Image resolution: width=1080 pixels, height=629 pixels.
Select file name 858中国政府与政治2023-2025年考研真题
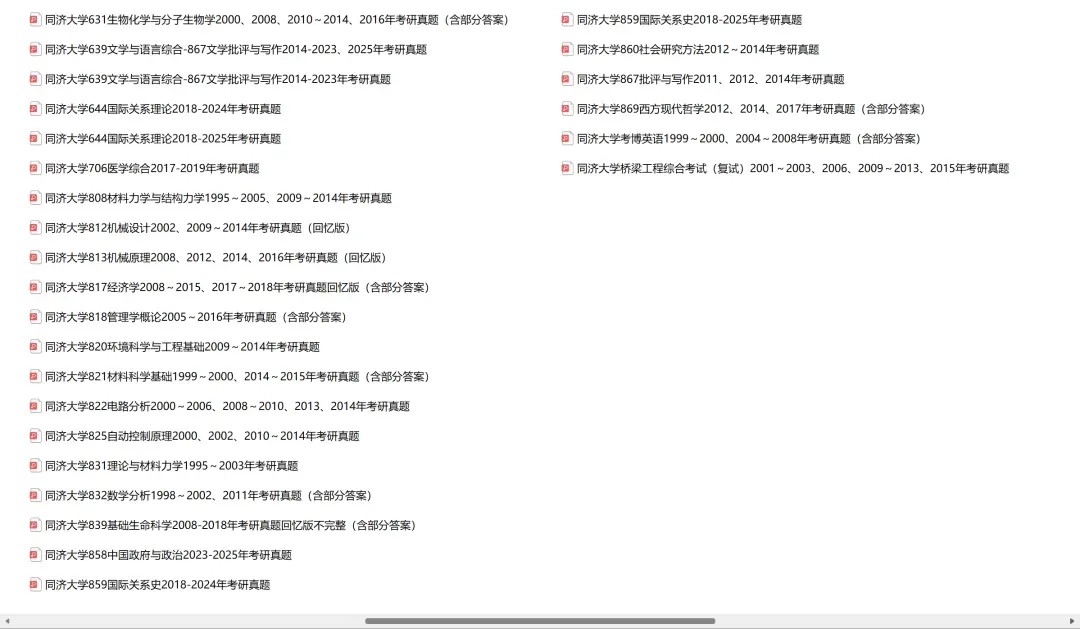(169, 555)
